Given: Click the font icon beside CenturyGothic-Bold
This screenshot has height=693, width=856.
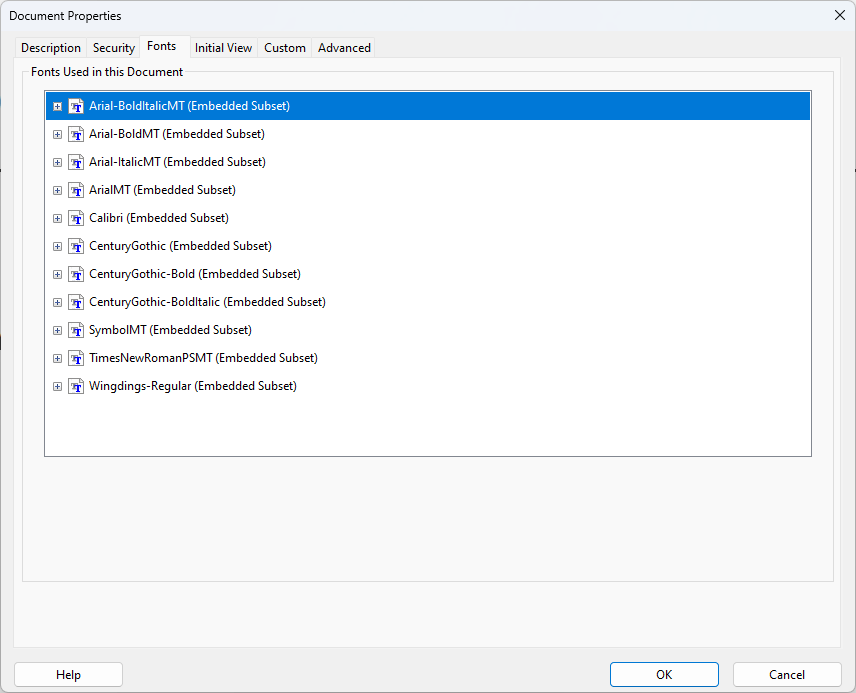Looking at the screenshot, I should click(x=76, y=274).
